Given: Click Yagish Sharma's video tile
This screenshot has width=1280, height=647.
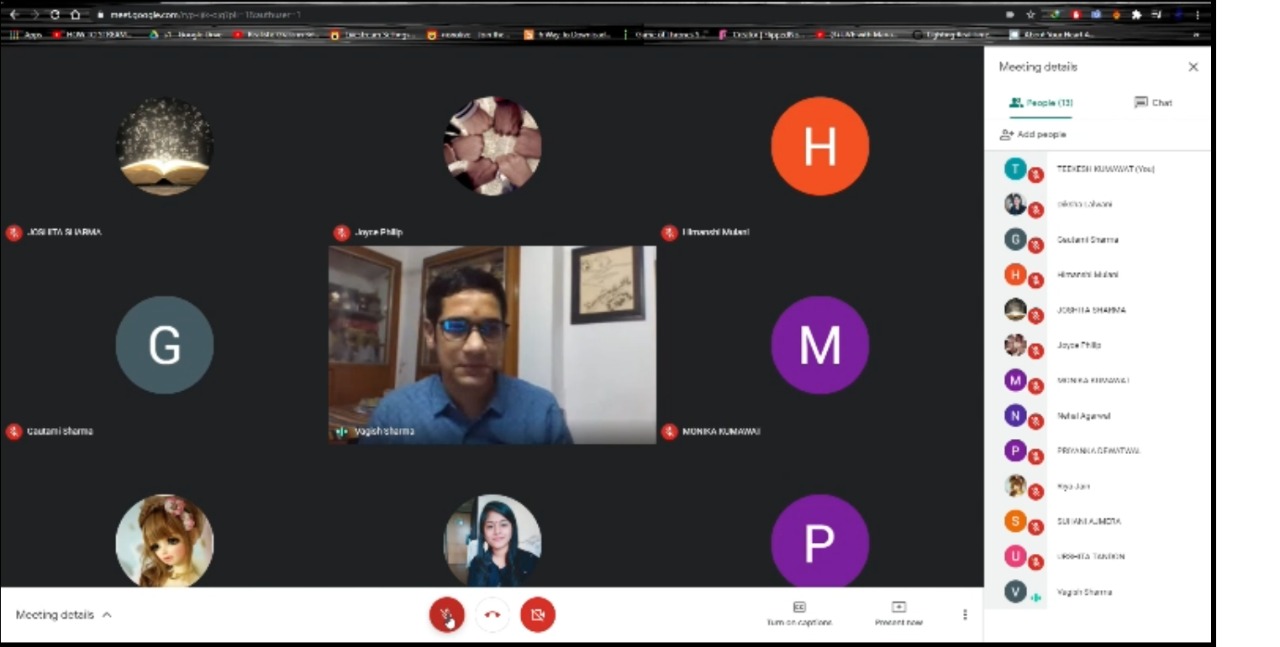Looking at the screenshot, I should point(492,345).
